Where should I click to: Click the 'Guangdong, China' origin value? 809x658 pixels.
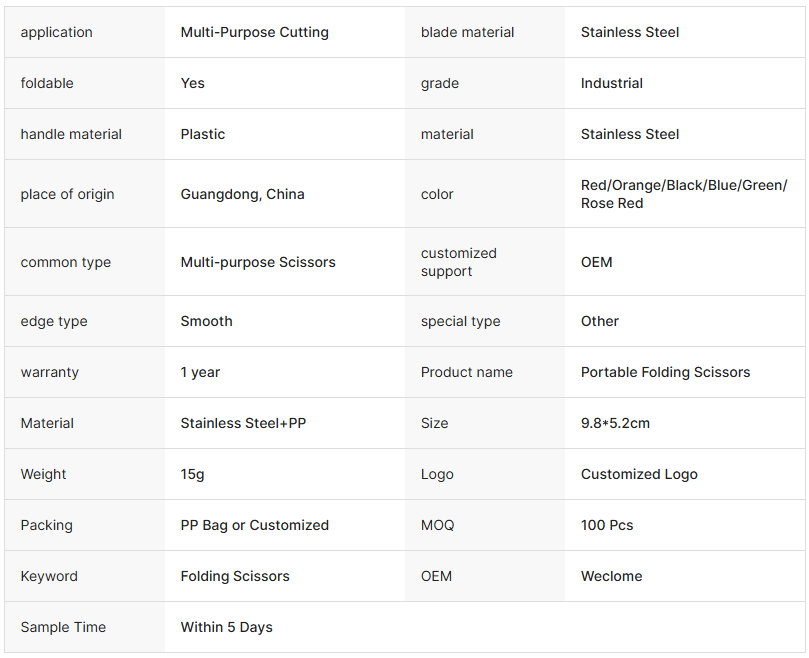(x=242, y=194)
